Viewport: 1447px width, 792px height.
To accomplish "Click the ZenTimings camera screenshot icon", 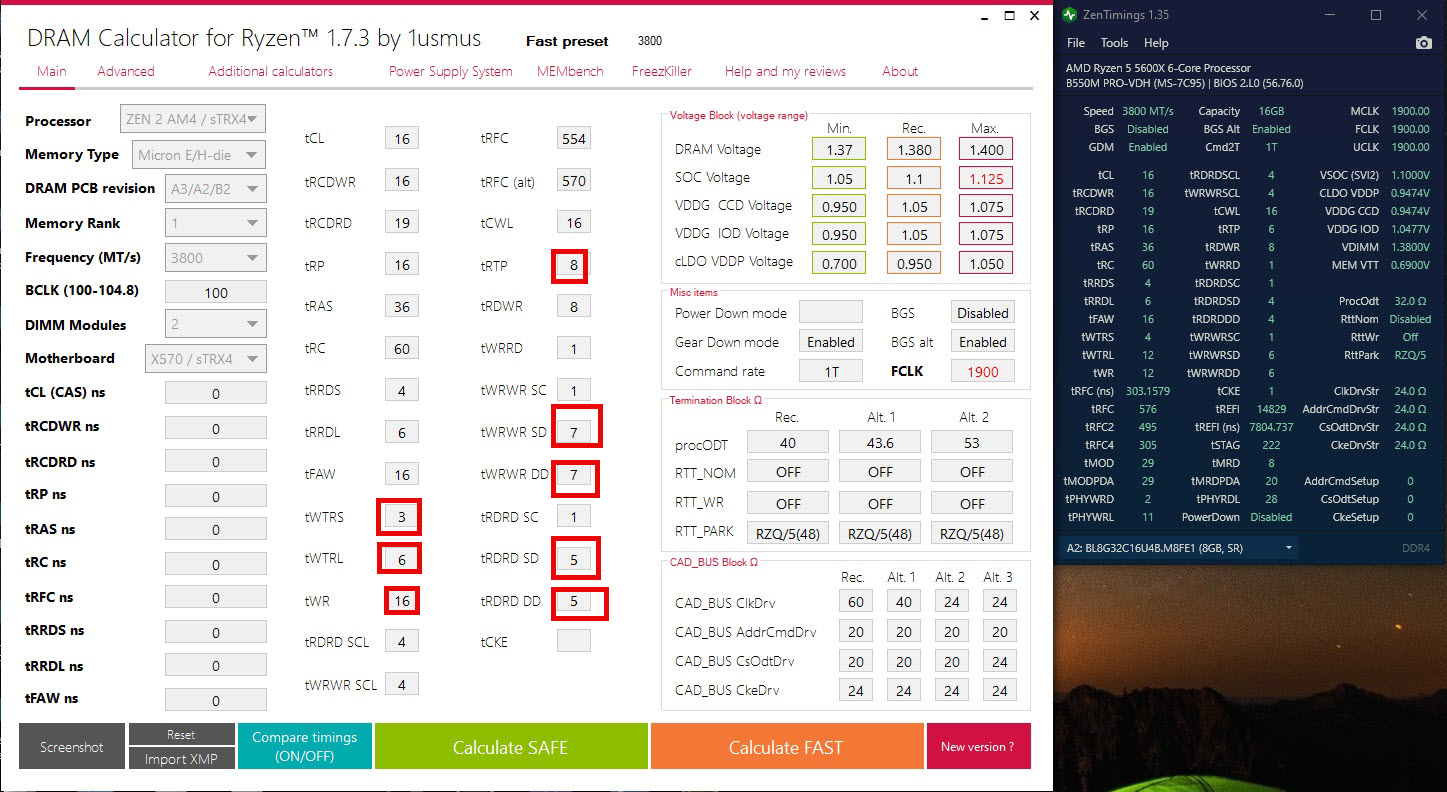I will point(1423,43).
